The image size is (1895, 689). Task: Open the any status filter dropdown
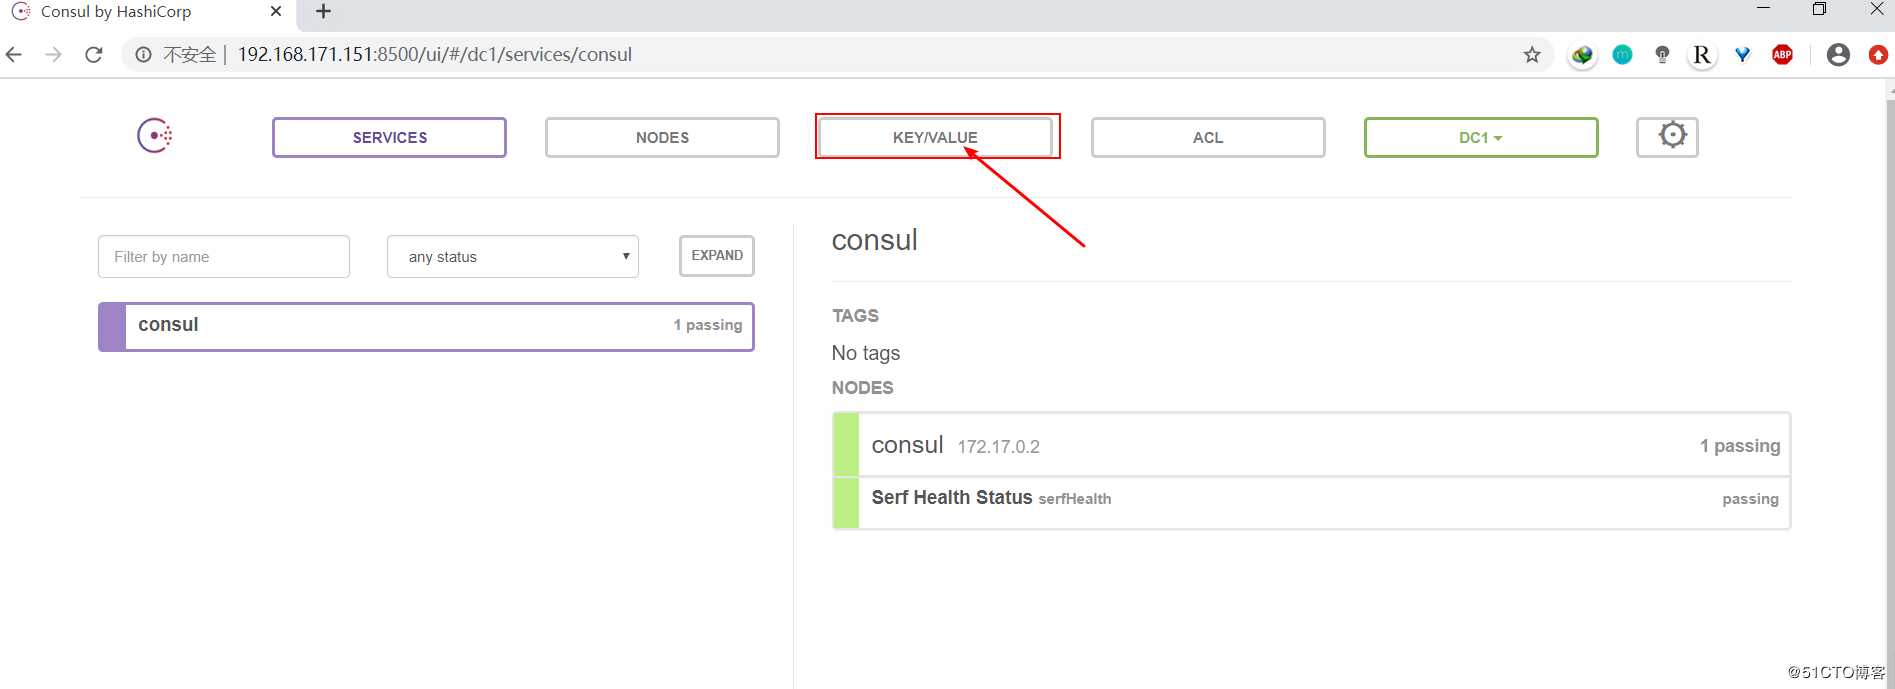(x=512, y=257)
